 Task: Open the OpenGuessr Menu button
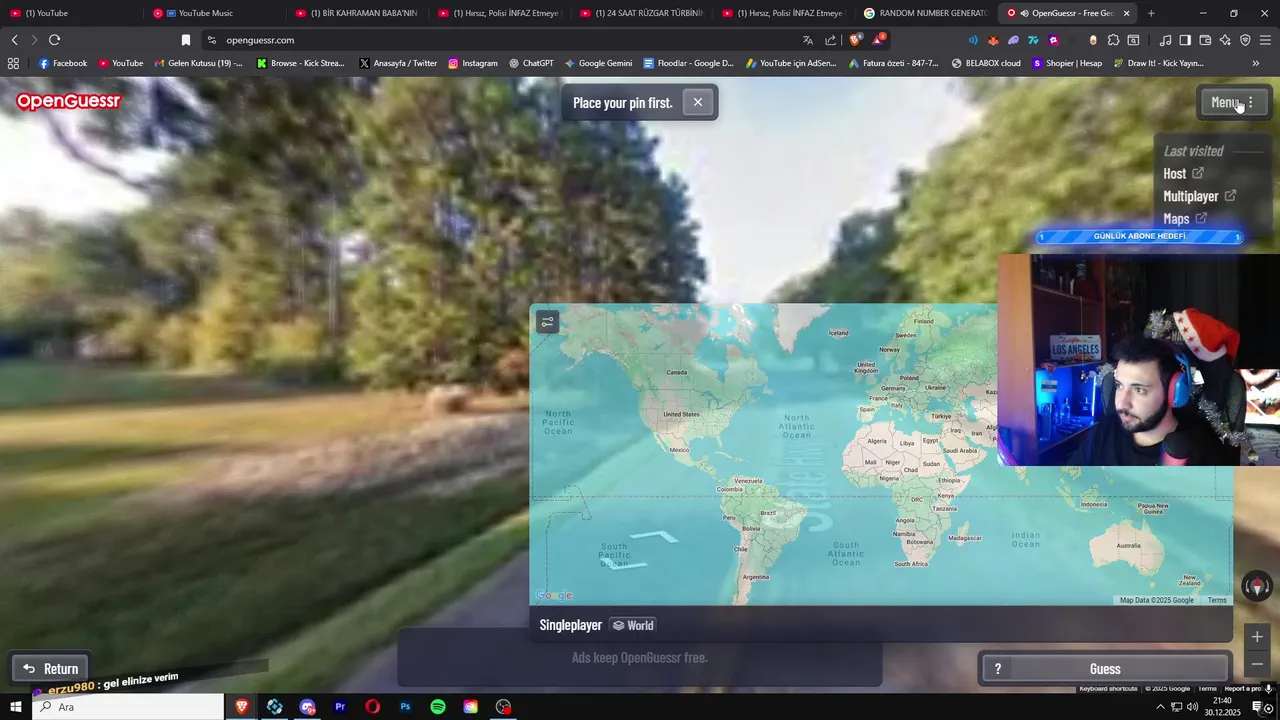point(1232,102)
